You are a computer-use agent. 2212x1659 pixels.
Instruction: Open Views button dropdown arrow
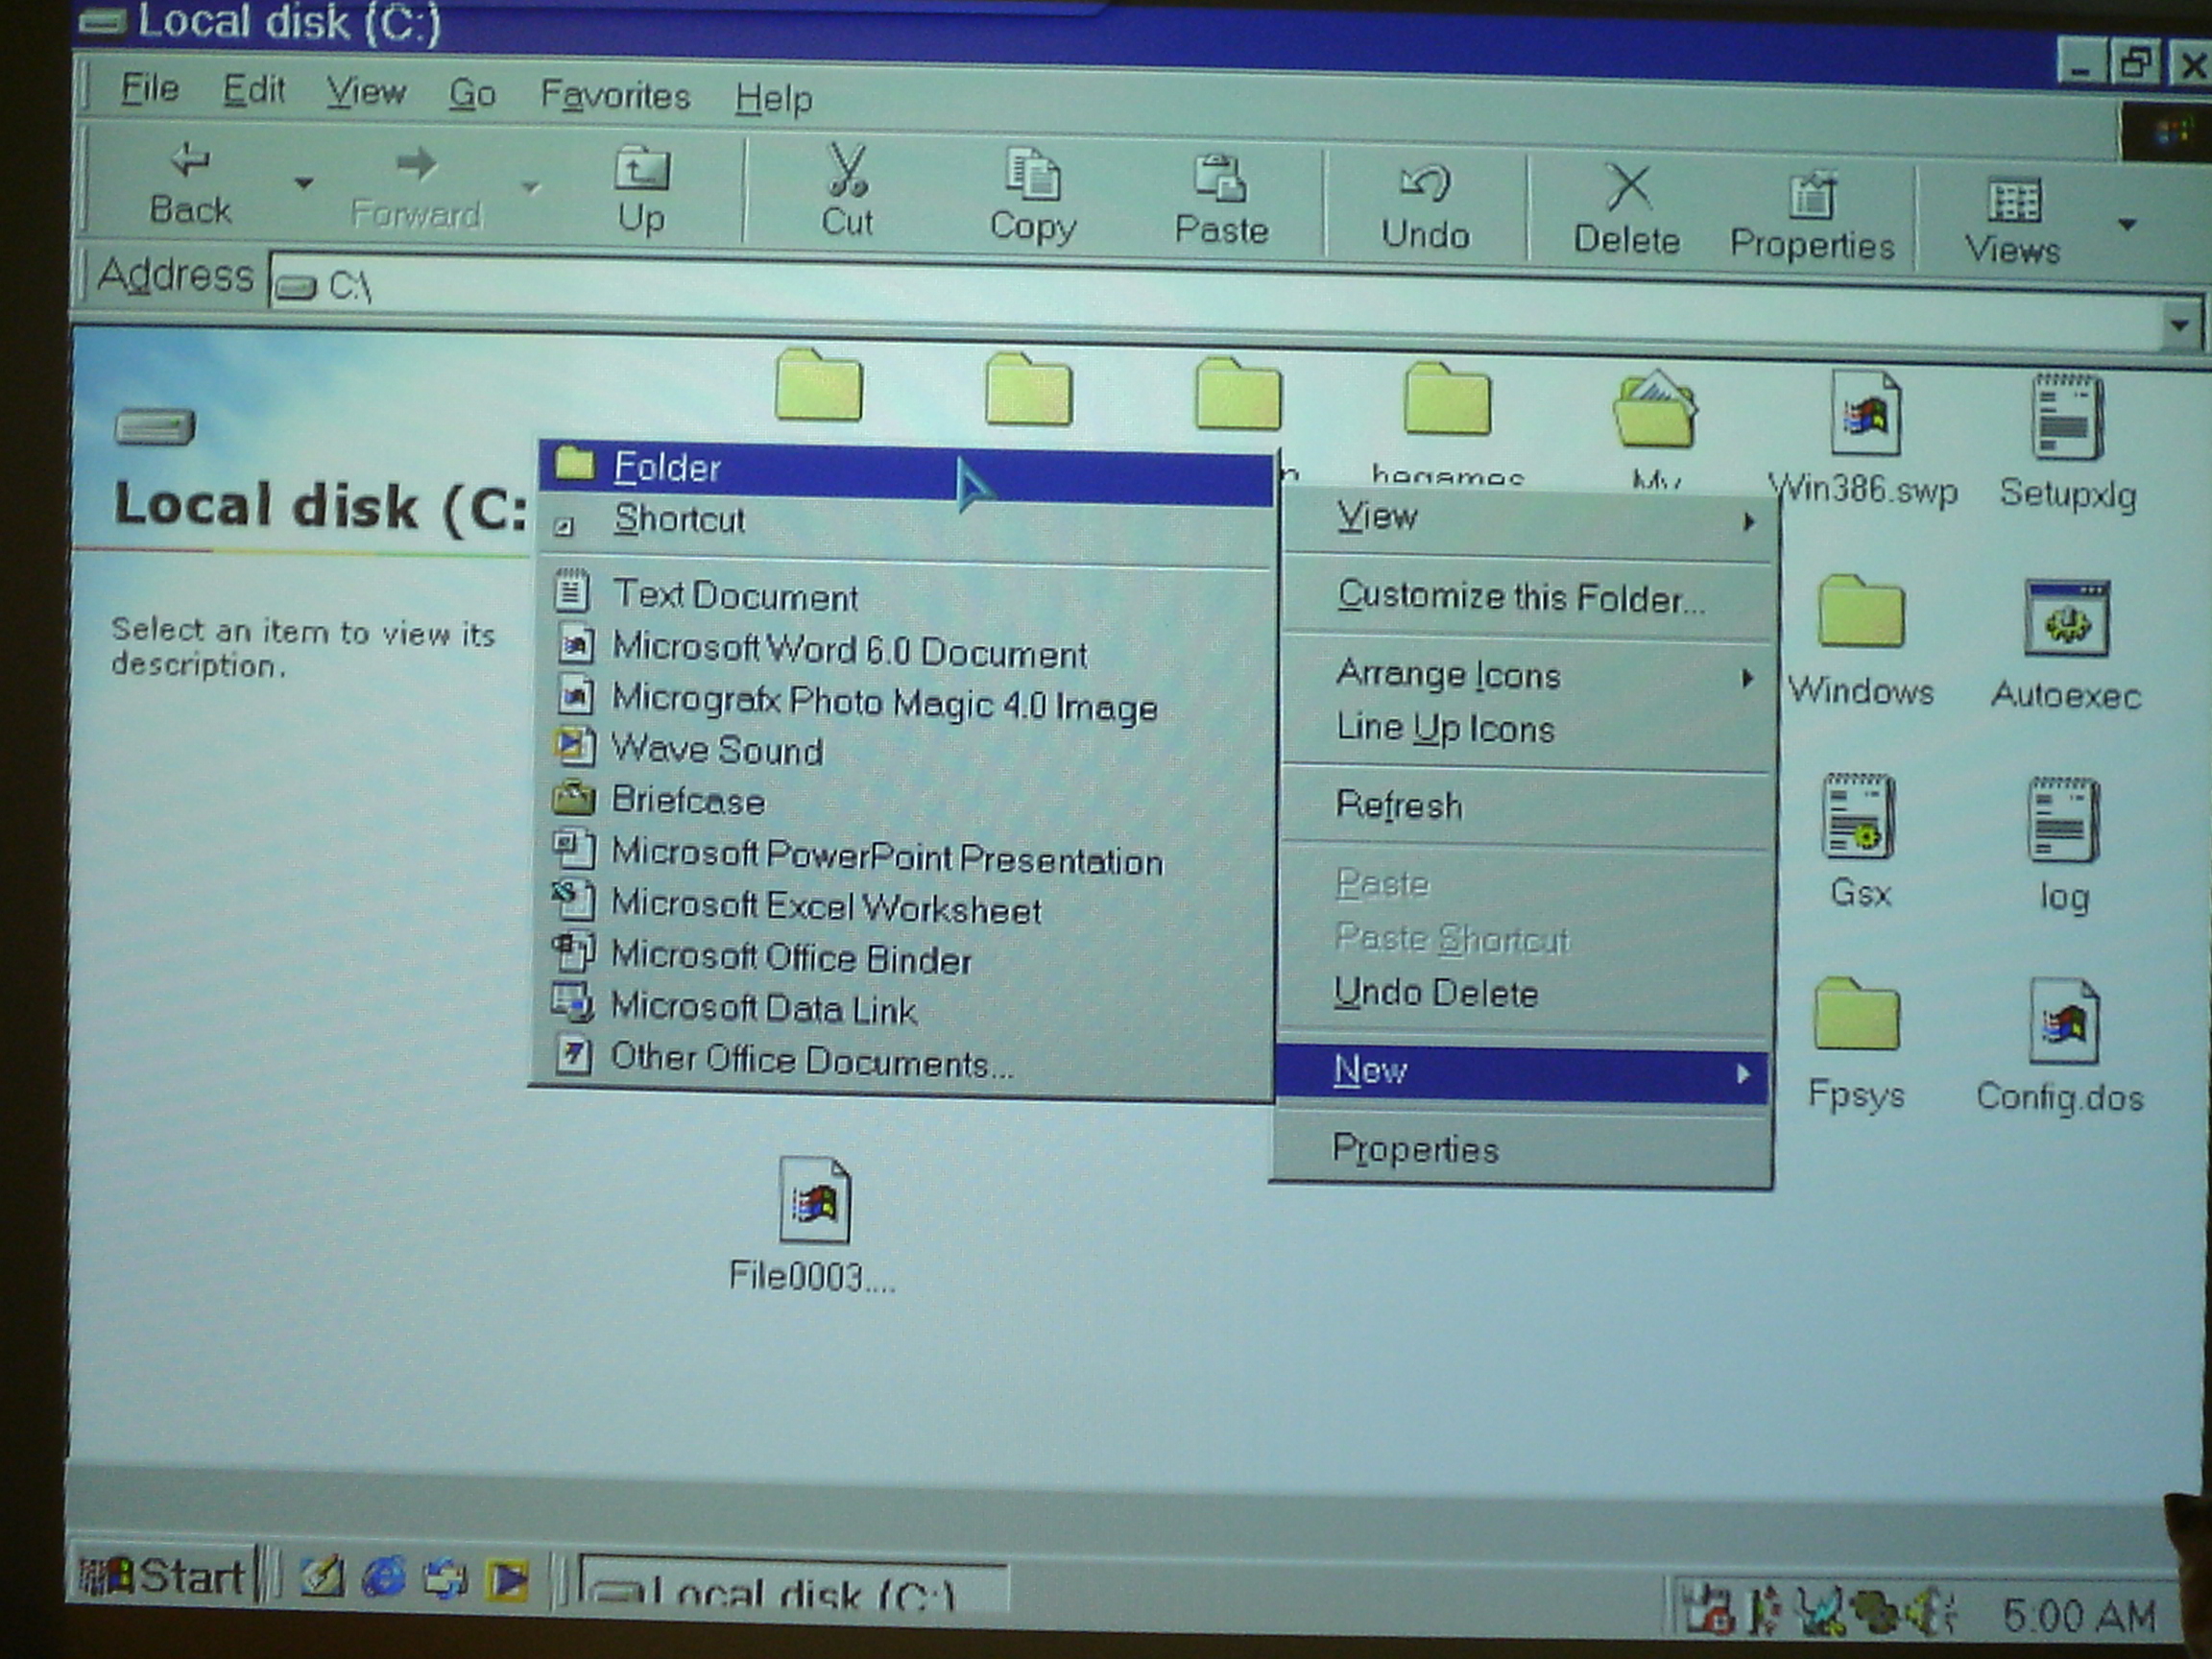[2127, 225]
